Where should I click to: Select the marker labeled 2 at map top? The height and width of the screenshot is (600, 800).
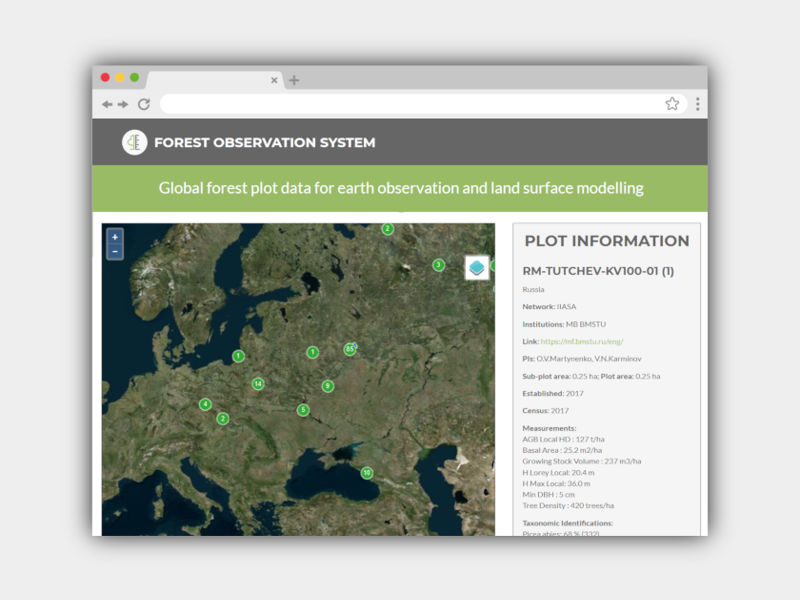(x=388, y=229)
